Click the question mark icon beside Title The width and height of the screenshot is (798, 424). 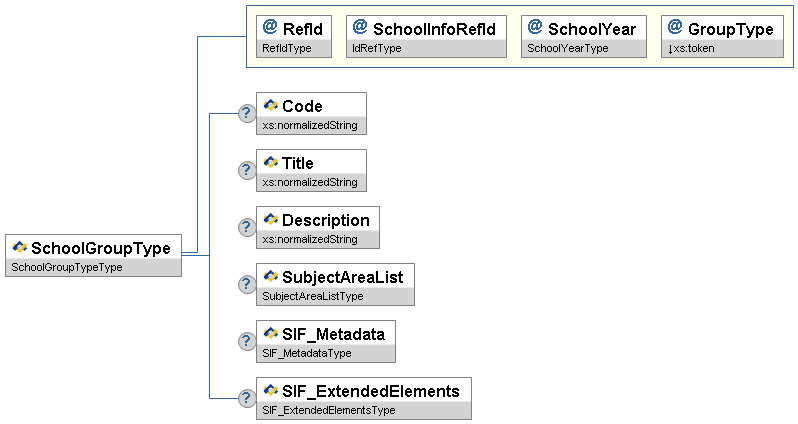pos(247,170)
